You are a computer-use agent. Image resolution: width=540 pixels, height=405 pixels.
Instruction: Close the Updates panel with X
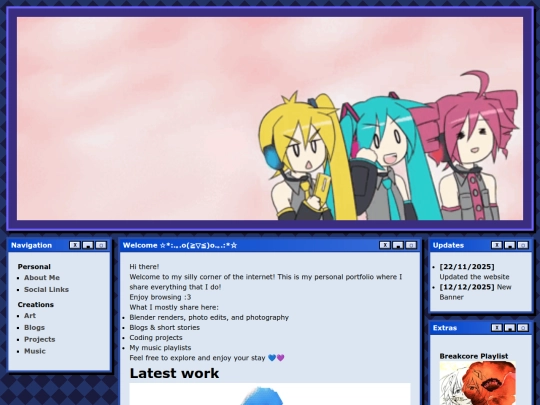[x=497, y=245]
